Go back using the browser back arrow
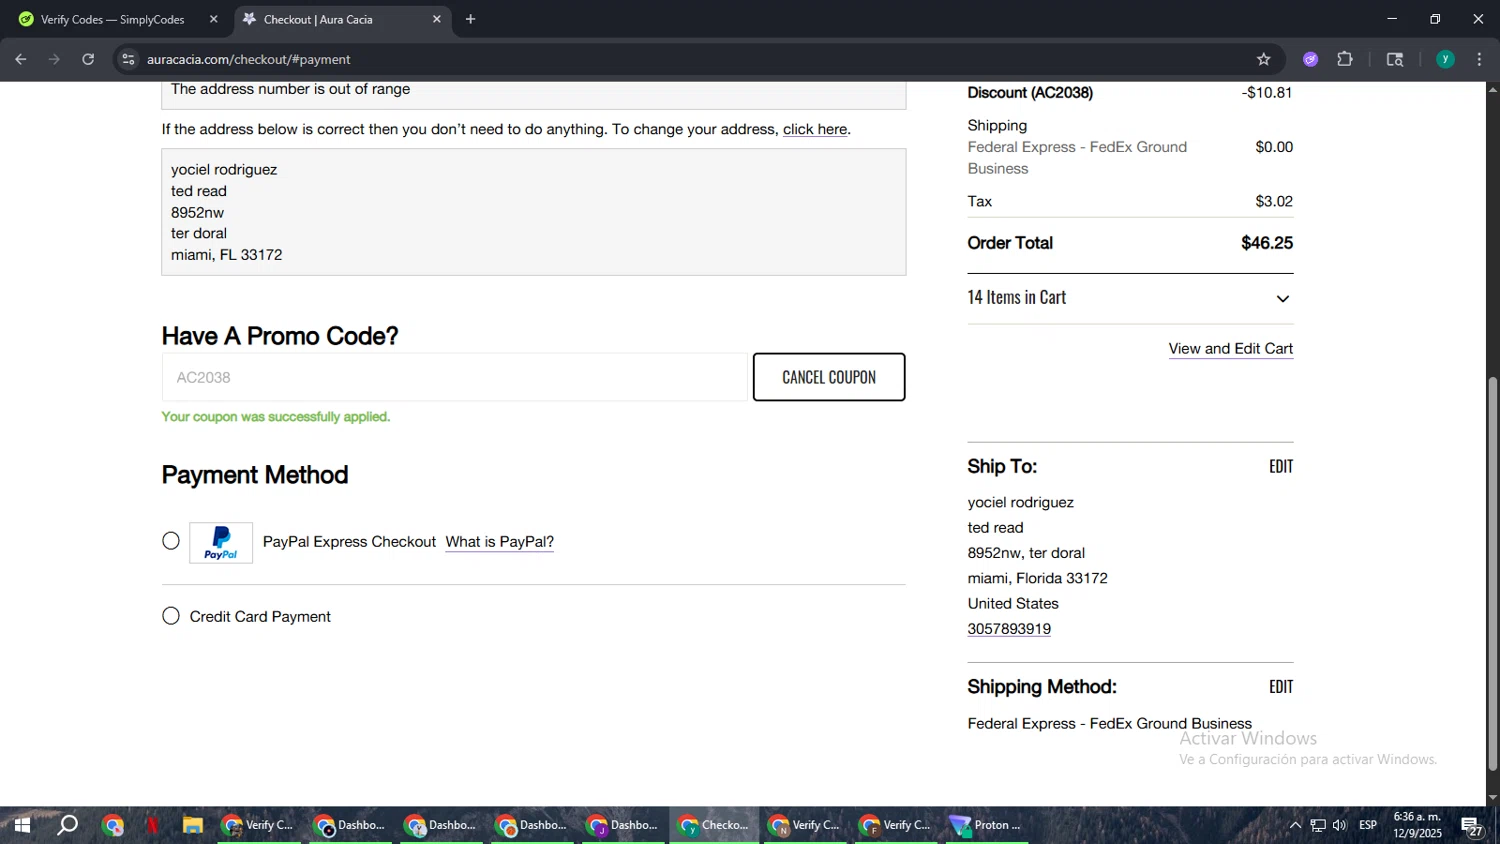Viewport: 1500px width, 844px height. [21, 59]
